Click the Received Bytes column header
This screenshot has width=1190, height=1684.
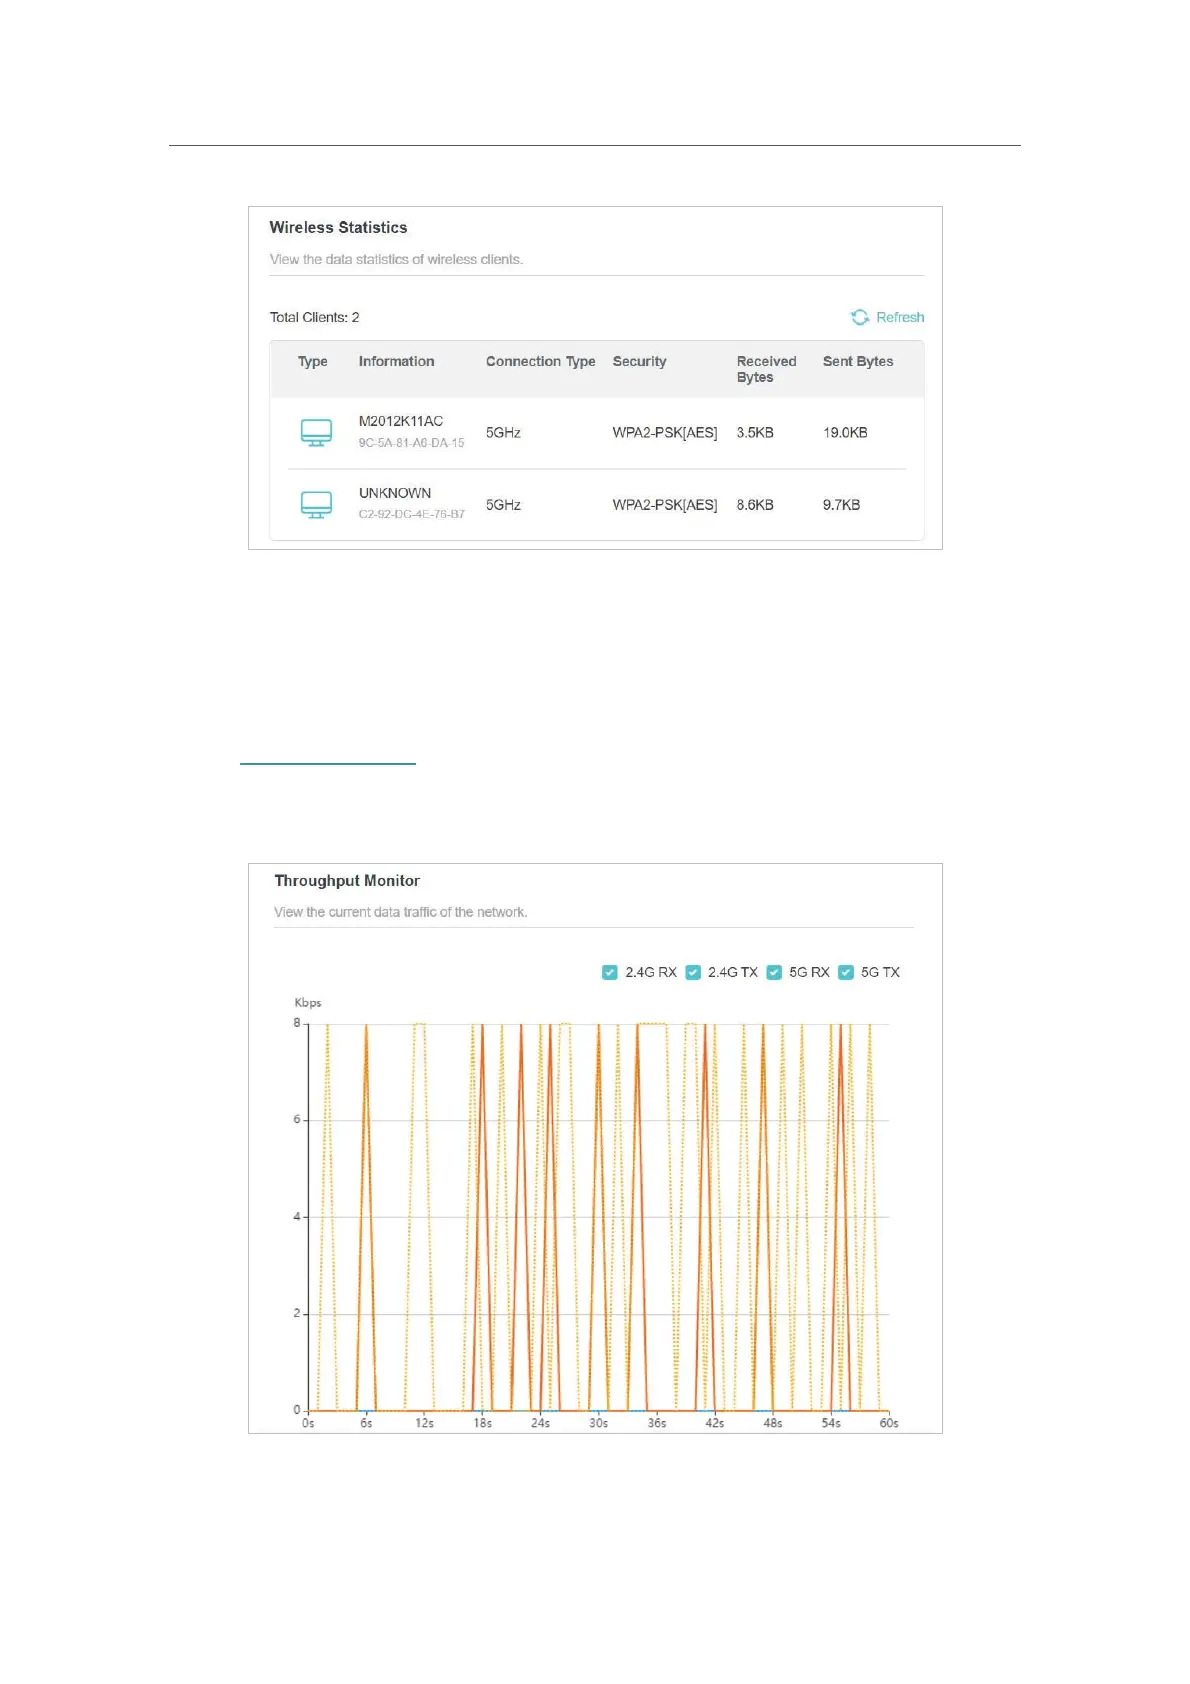(x=766, y=369)
